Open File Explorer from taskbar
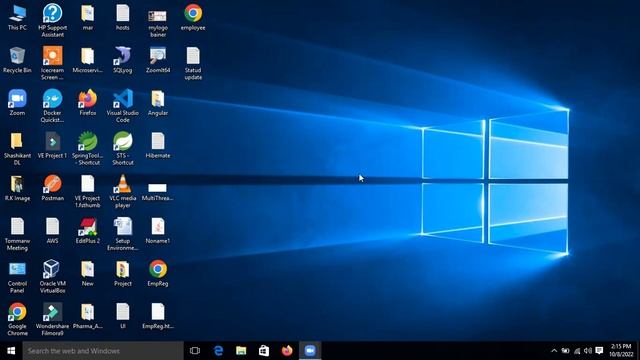Viewport: 640px width, 360px height. click(x=241, y=351)
